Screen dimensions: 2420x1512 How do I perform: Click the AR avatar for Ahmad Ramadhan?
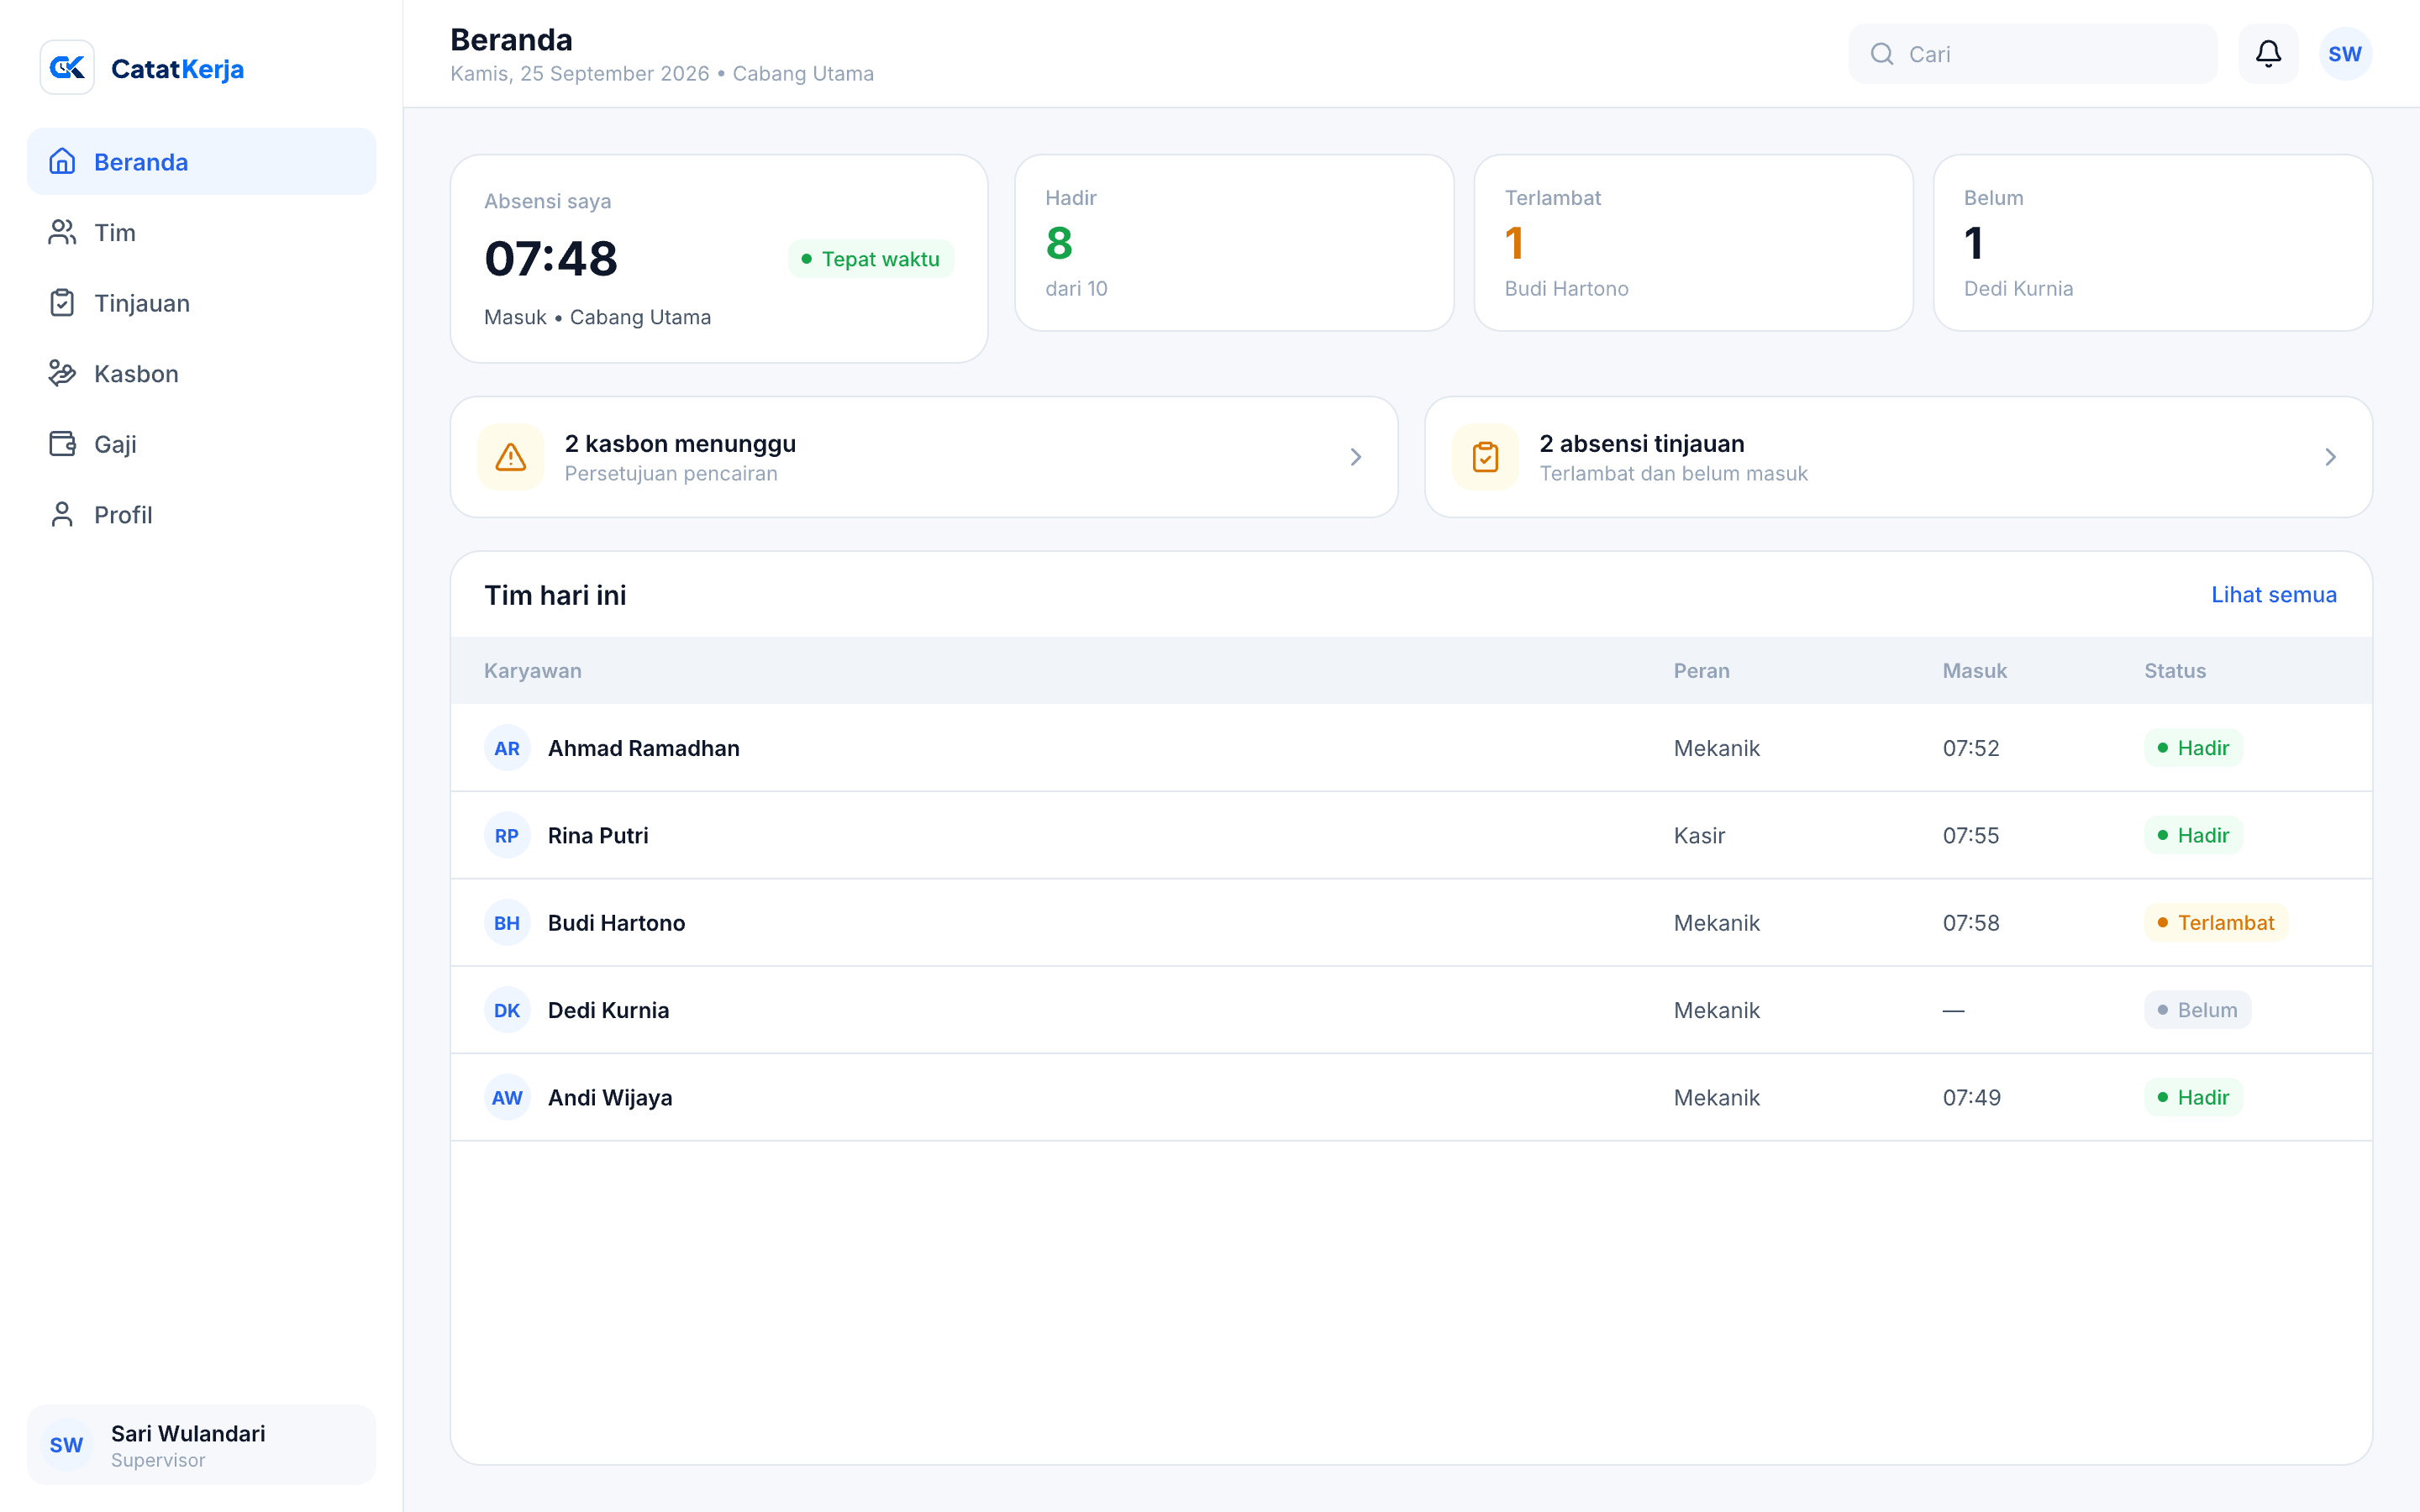click(507, 748)
